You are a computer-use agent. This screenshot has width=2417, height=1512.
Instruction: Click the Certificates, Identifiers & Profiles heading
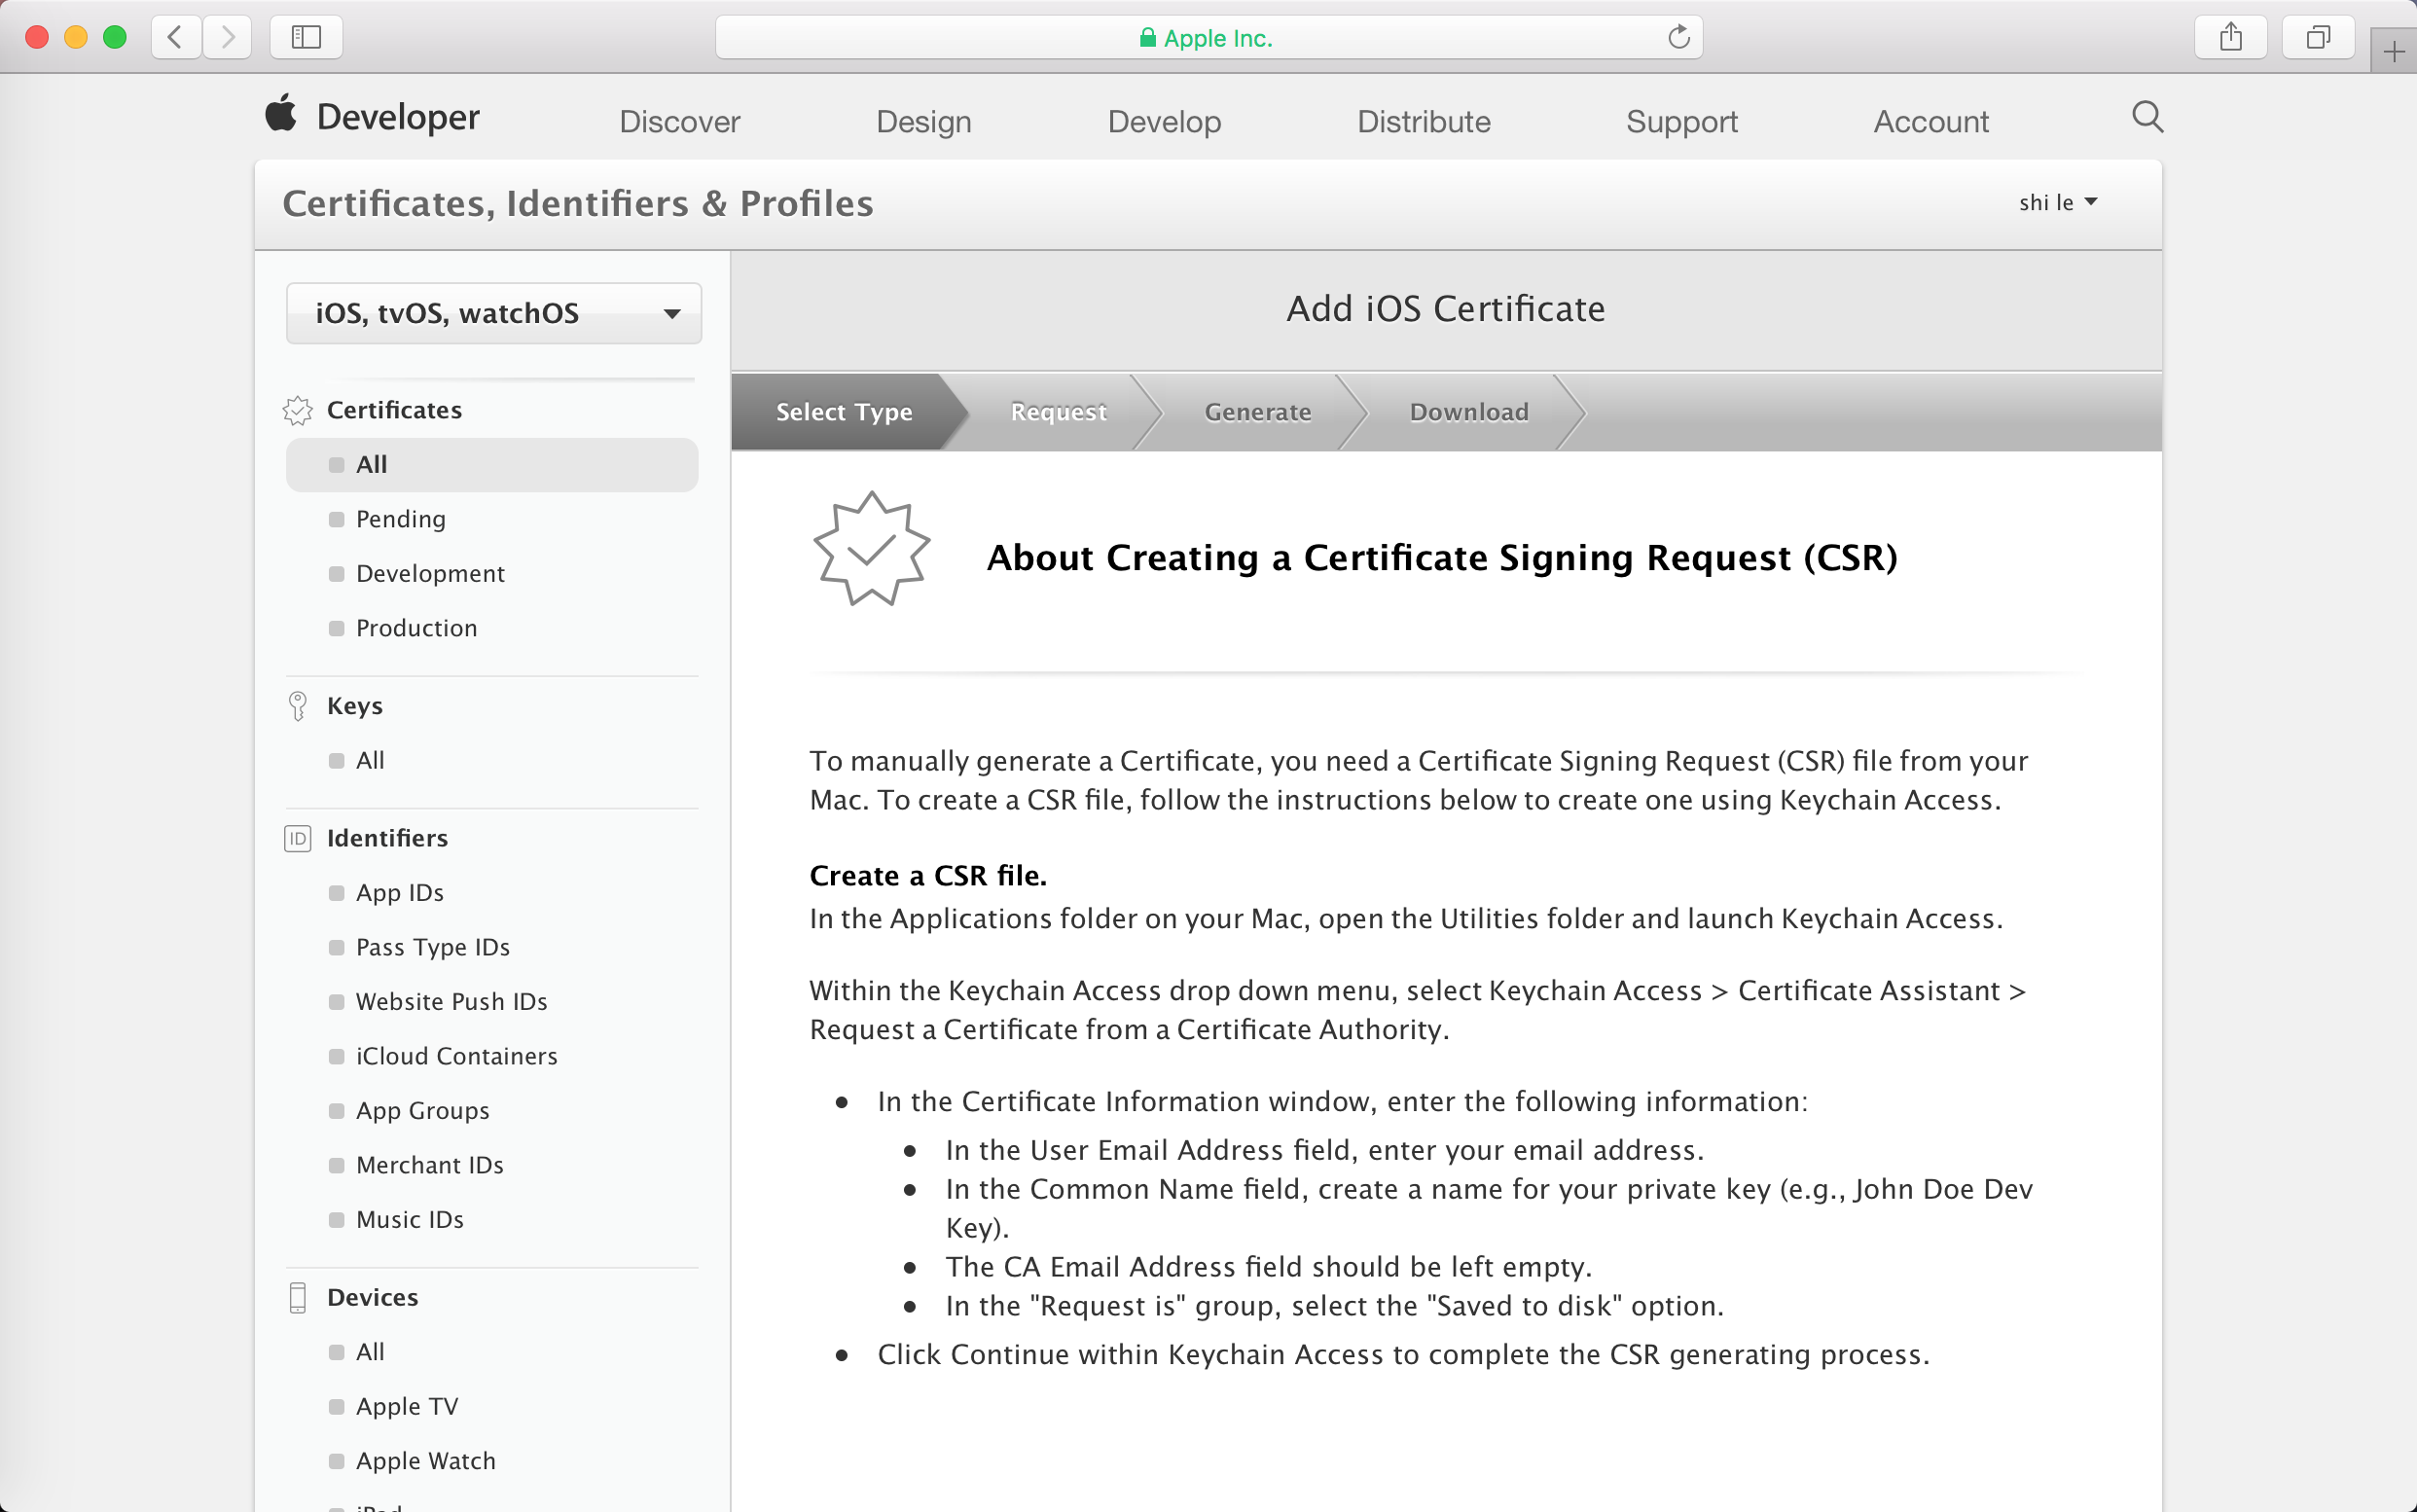tap(578, 203)
